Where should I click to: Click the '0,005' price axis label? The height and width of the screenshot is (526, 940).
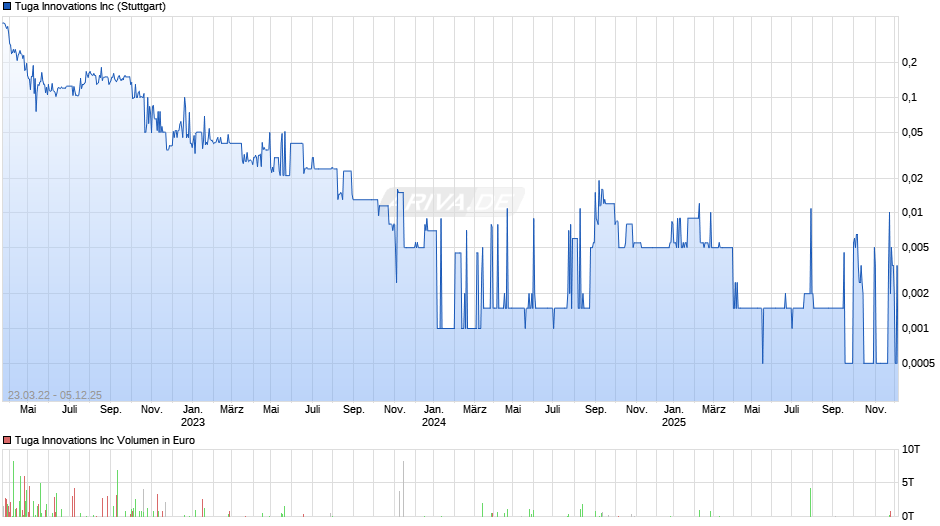(915, 247)
